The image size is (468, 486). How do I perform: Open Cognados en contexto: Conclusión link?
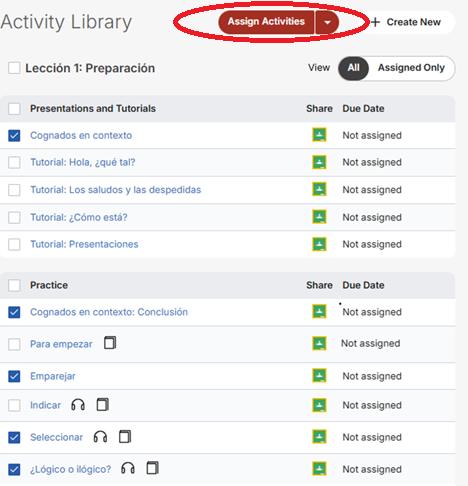point(109,312)
